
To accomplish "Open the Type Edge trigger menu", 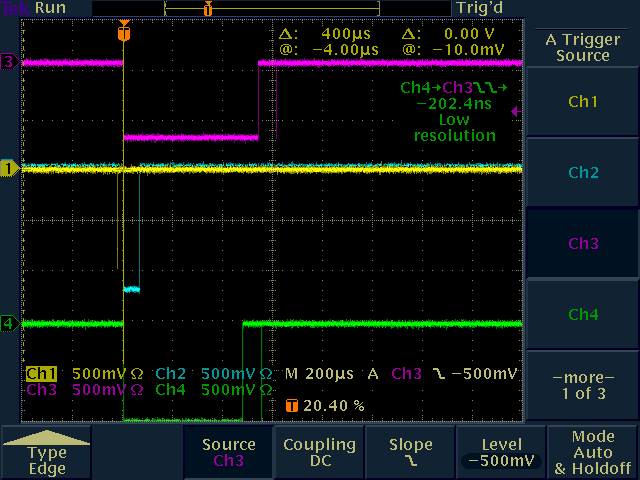I will (x=47, y=452).
